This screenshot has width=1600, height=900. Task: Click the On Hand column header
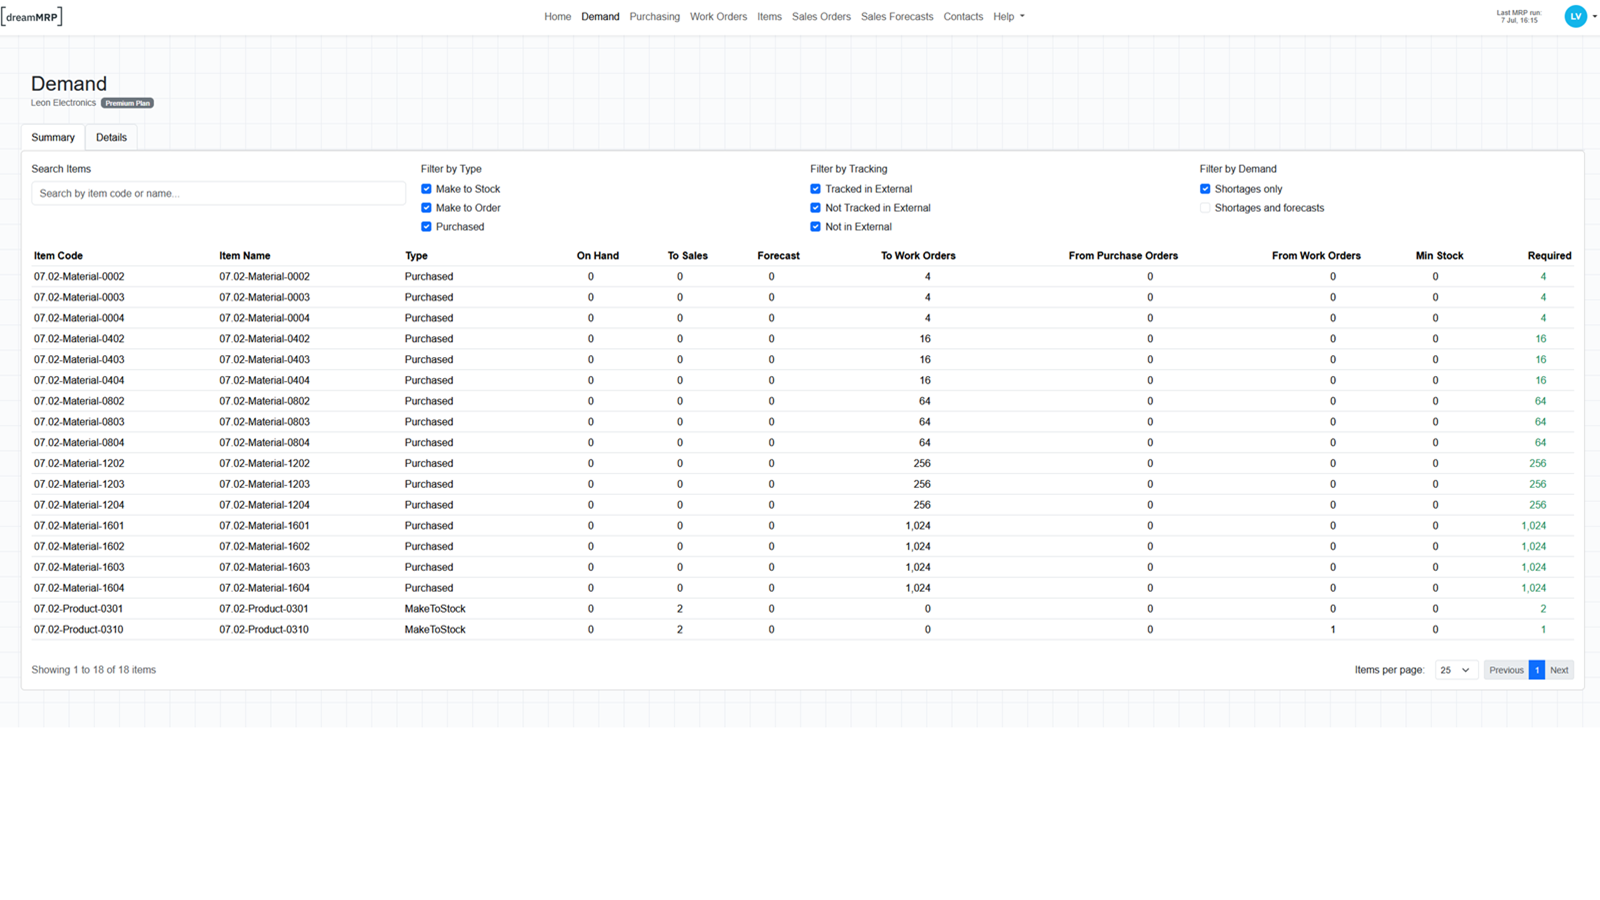tap(598, 256)
